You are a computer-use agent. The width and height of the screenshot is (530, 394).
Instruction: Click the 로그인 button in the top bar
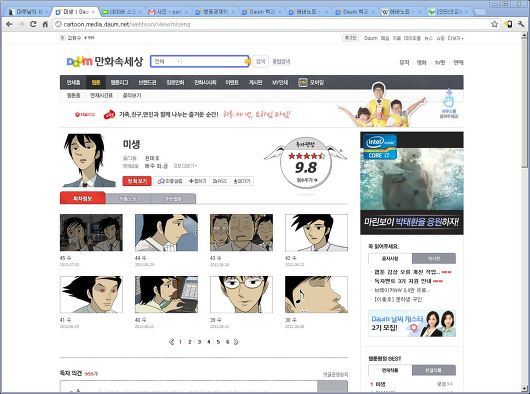click(351, 38)
